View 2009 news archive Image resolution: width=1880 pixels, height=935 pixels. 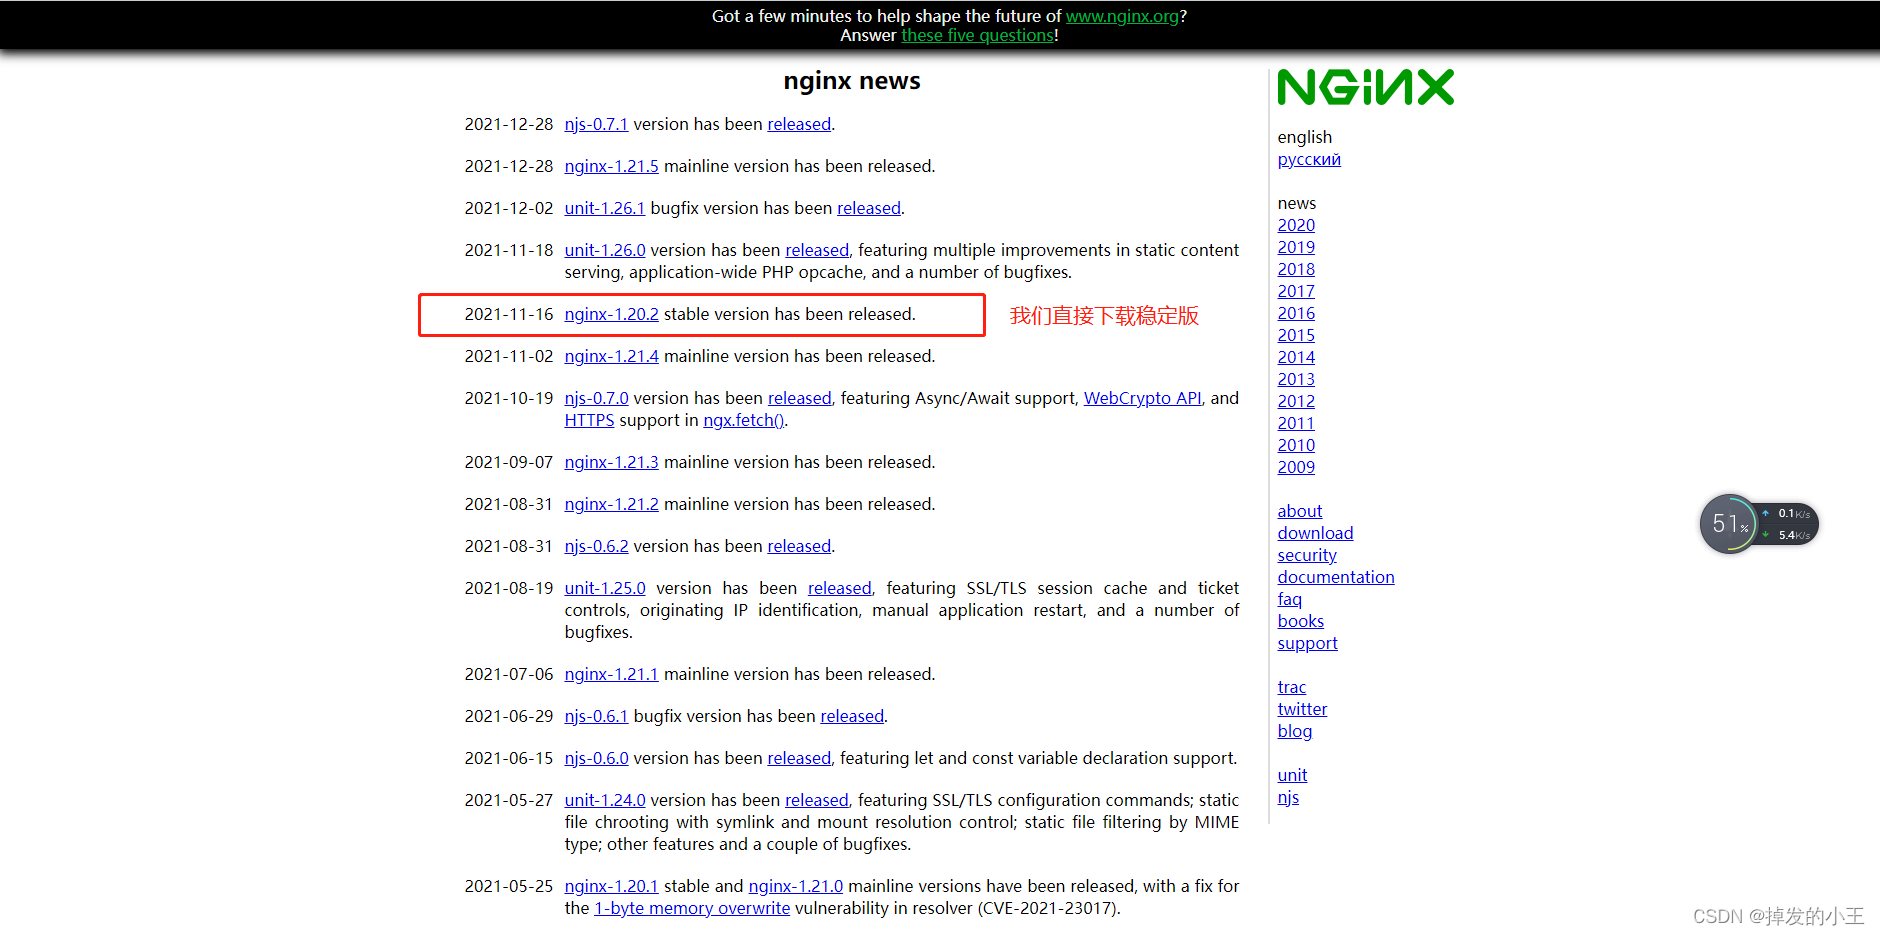(x=1296, y=467)
